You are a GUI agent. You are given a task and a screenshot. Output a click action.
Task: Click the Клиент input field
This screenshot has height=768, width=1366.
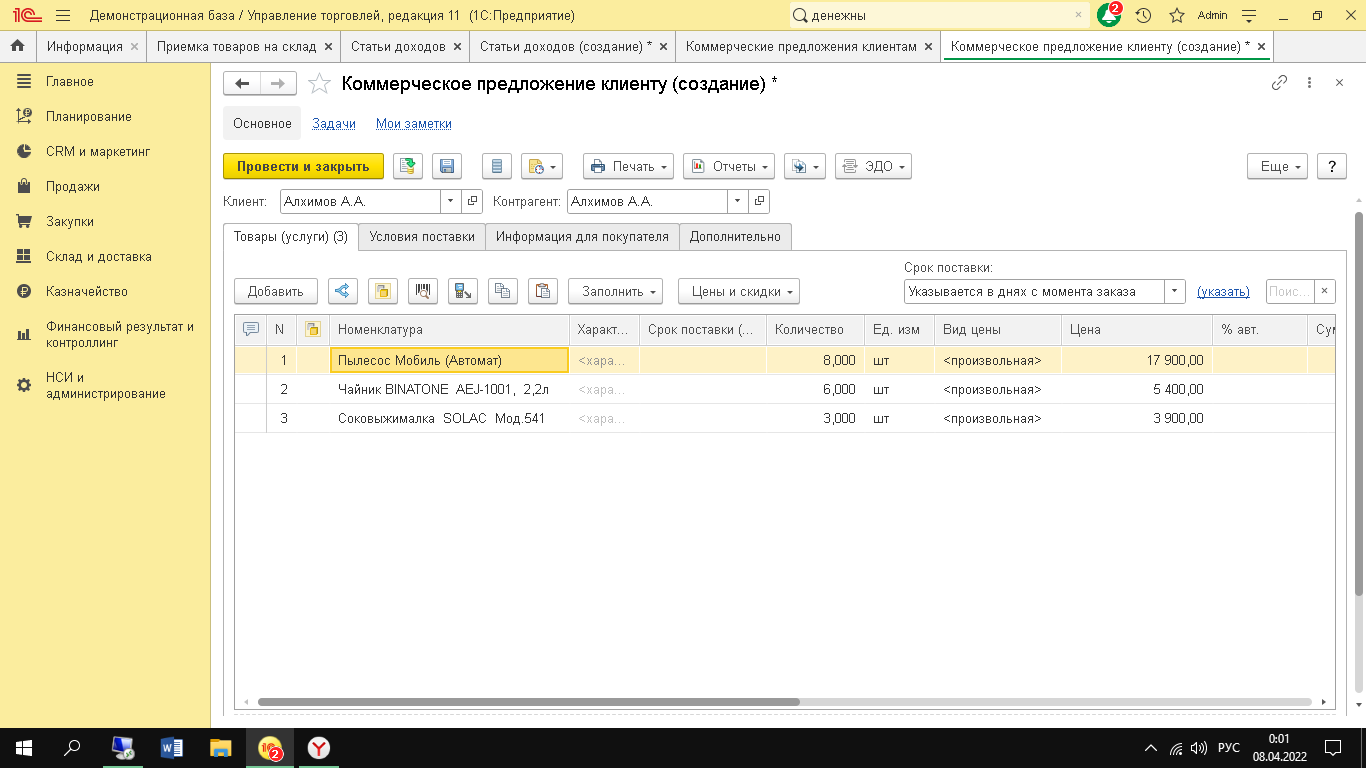360,201
